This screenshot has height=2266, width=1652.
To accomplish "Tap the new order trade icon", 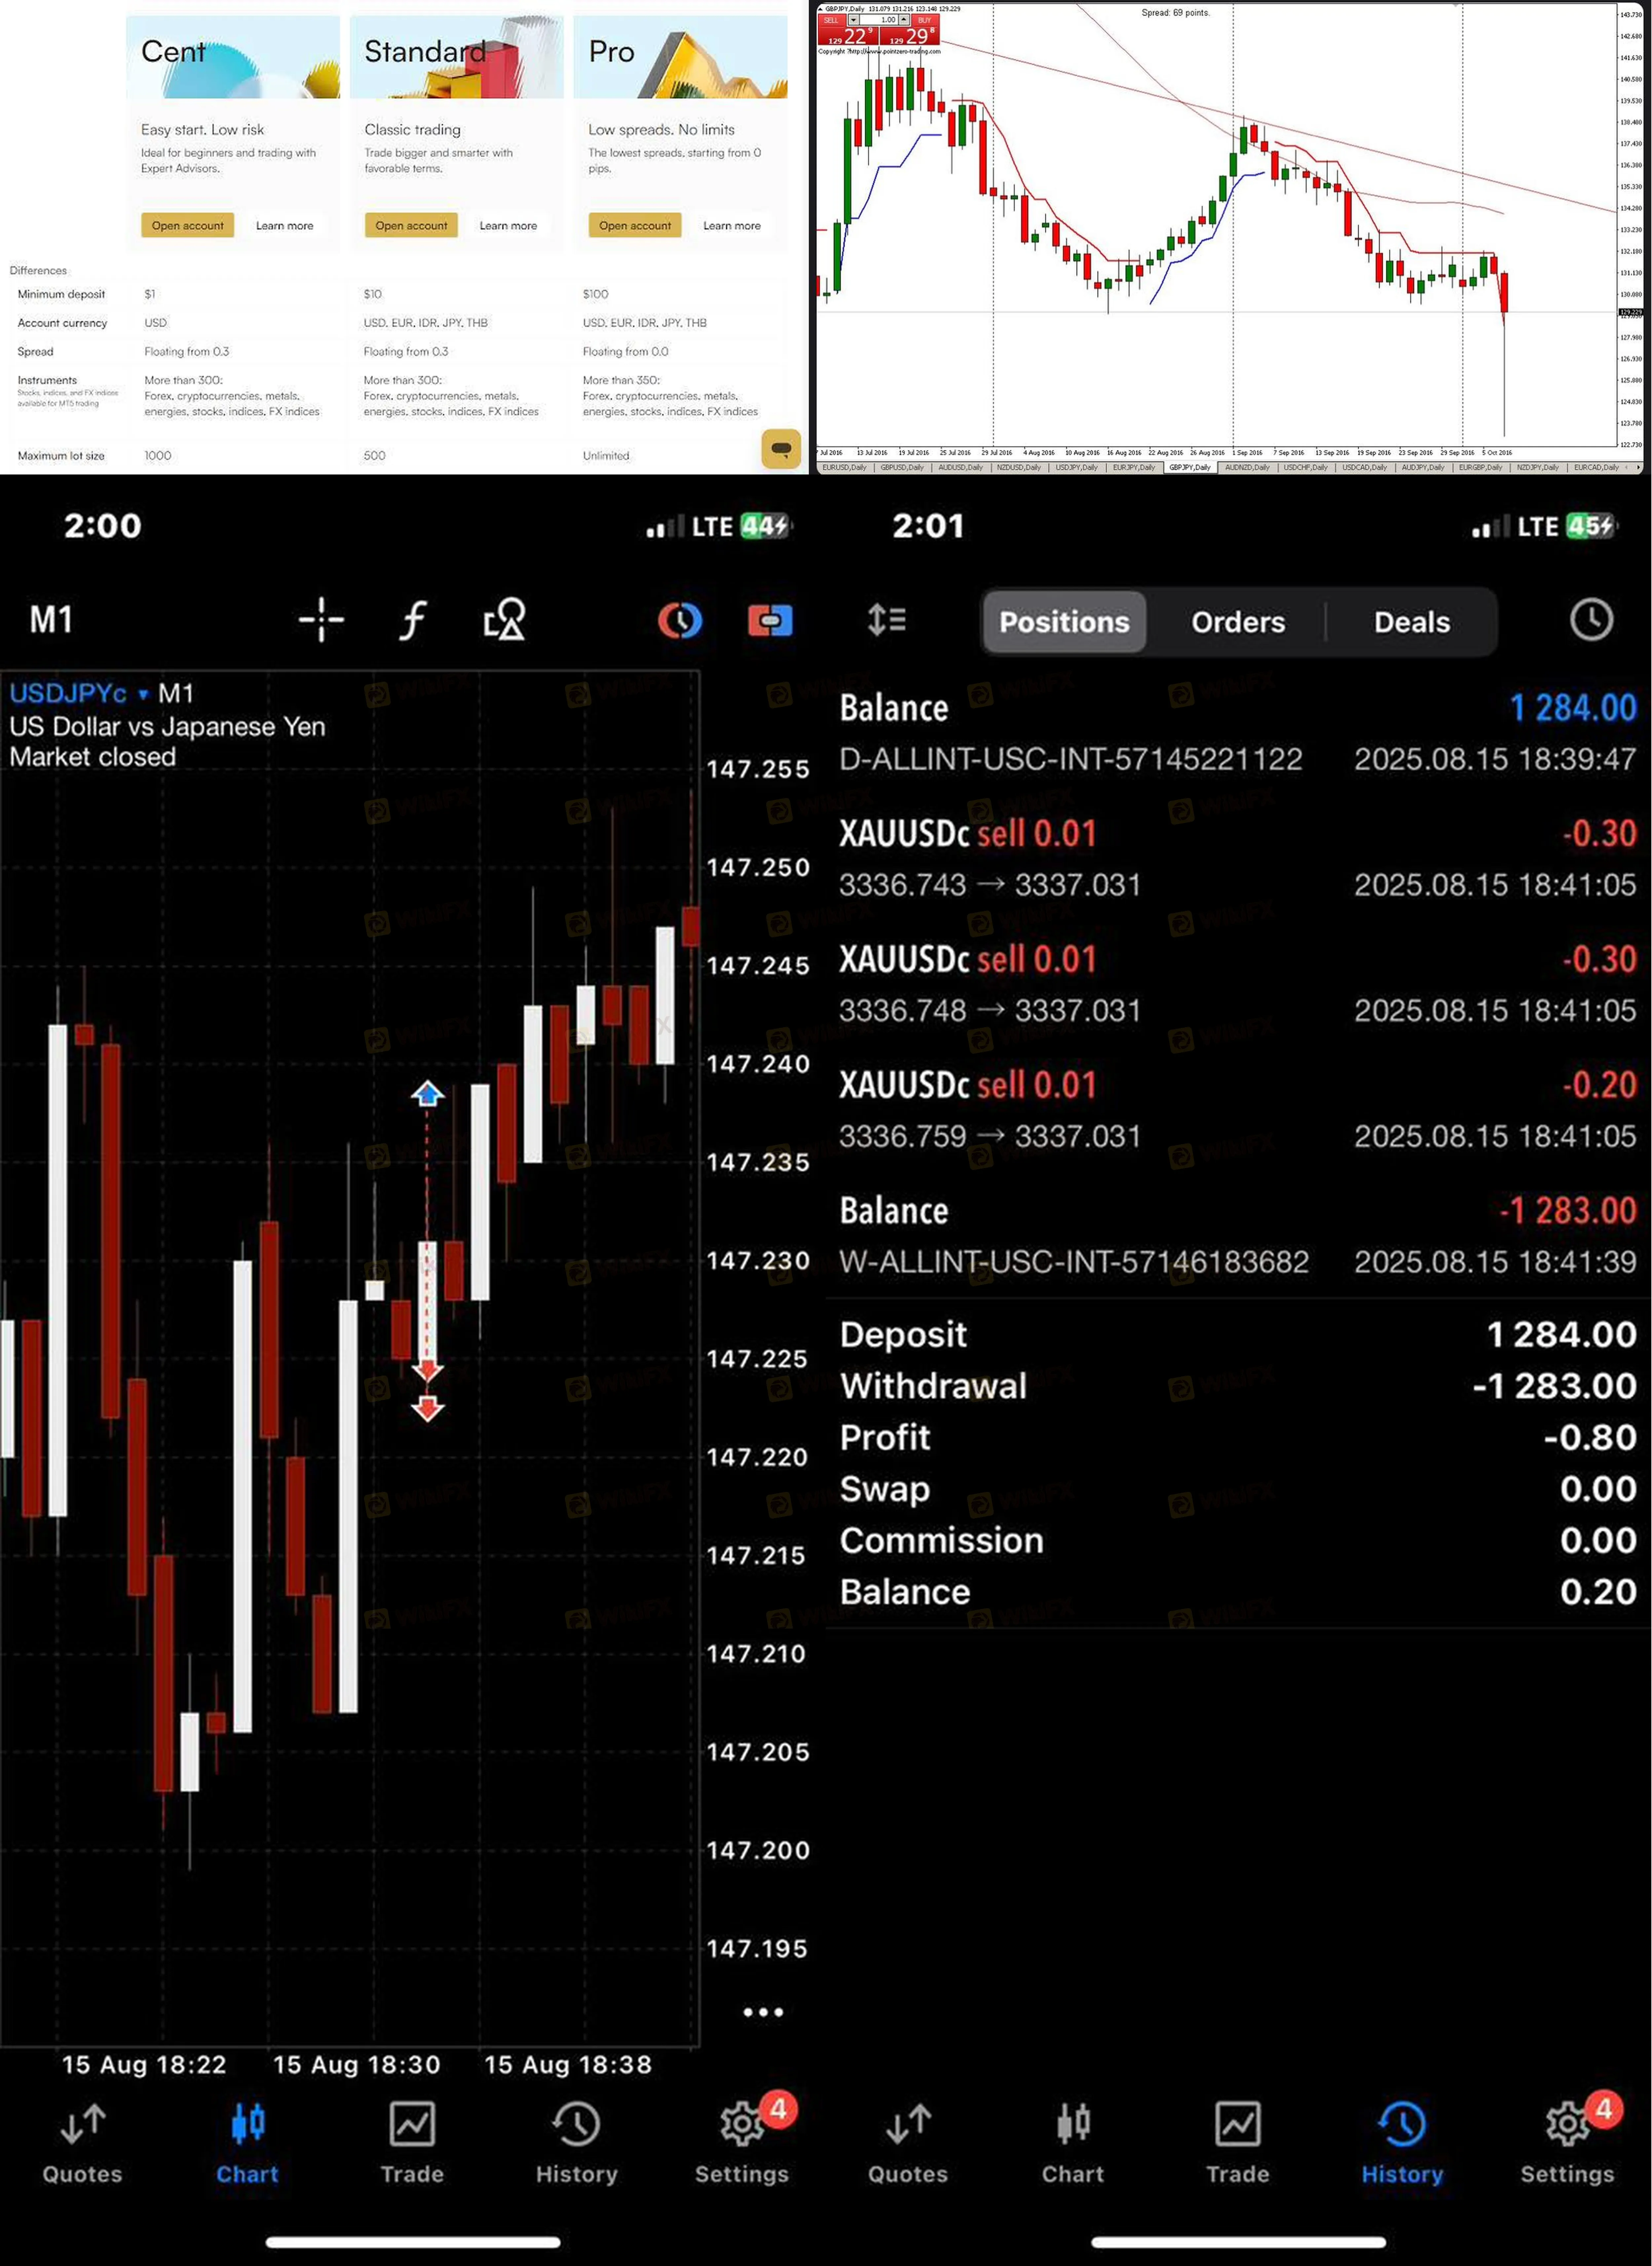I will coord(770,620).
